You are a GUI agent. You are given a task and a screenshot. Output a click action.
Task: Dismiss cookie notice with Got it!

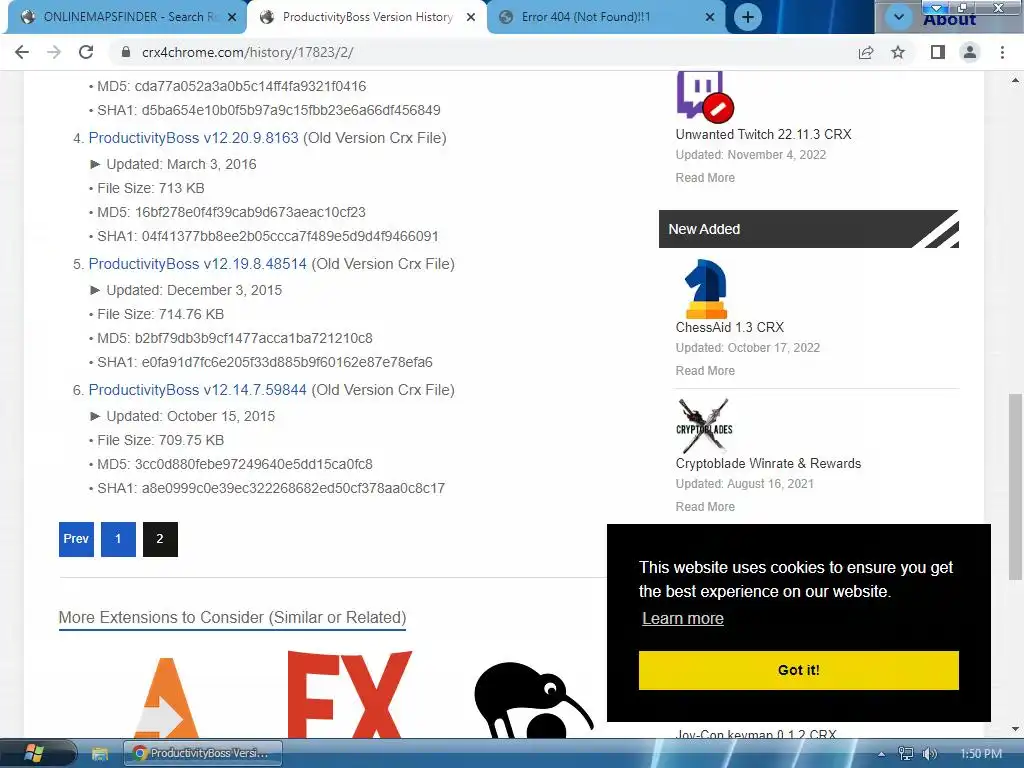click(x=799, y=670)
